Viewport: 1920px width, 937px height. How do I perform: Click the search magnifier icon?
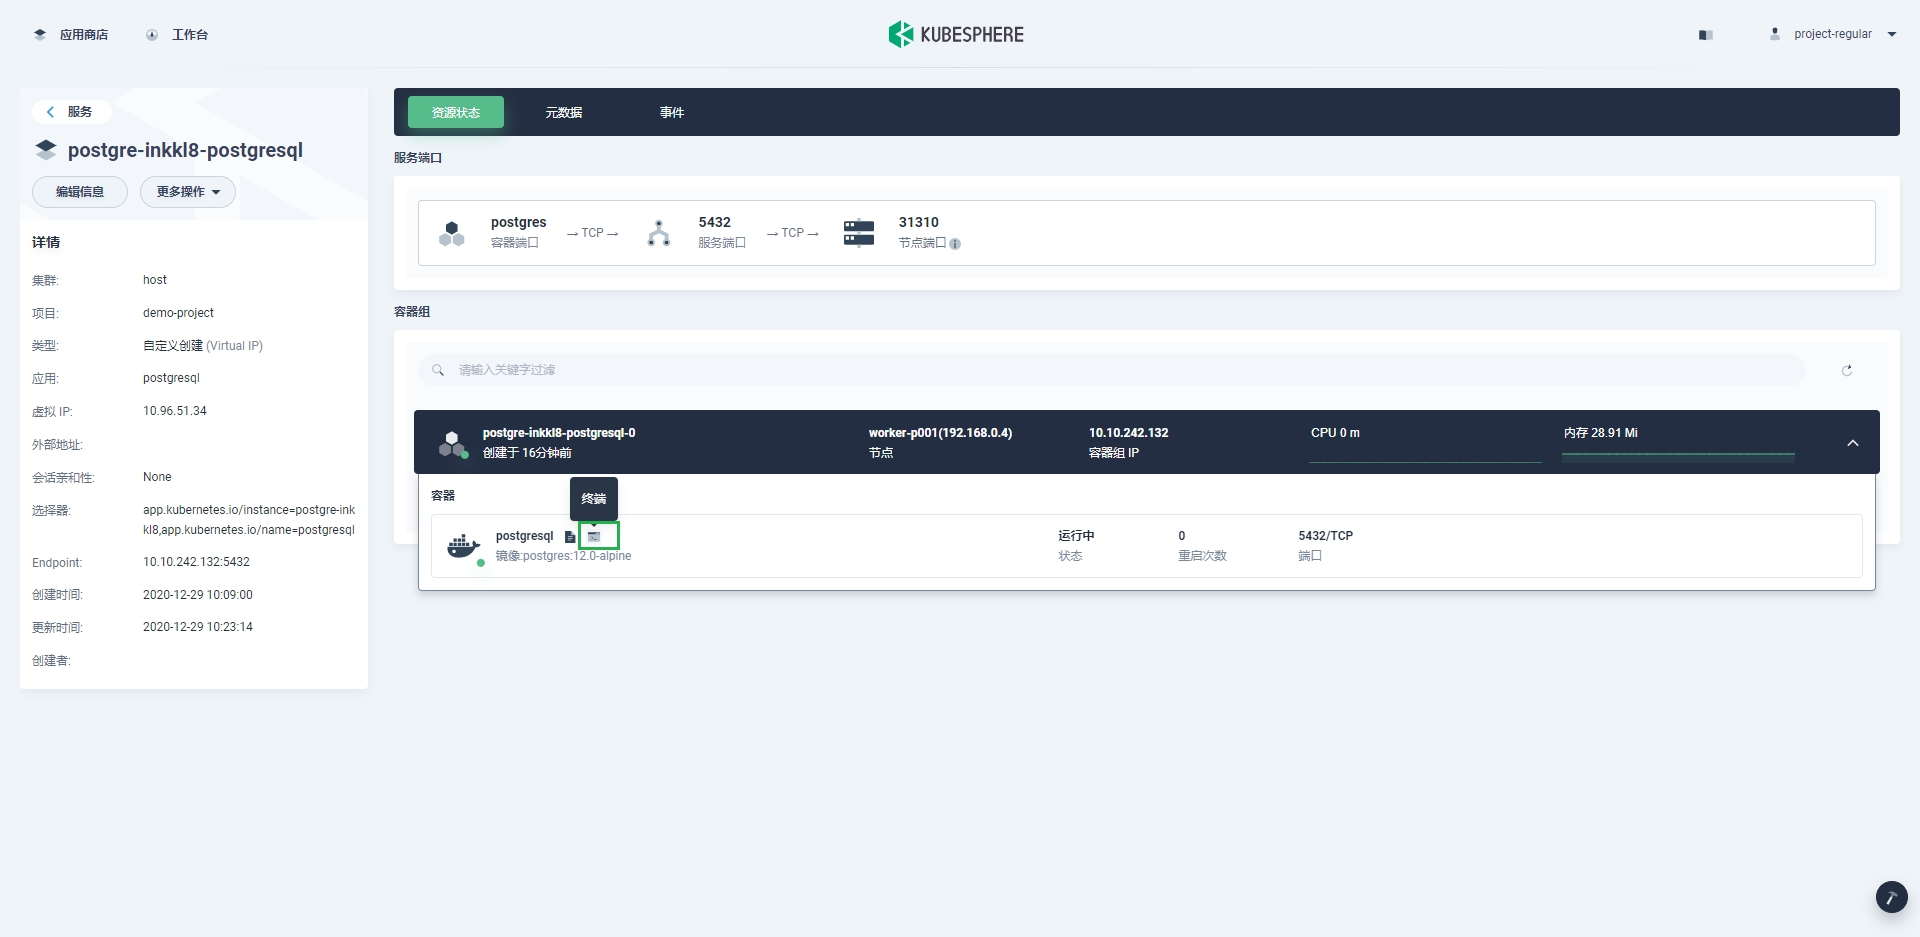coord(438,370)
